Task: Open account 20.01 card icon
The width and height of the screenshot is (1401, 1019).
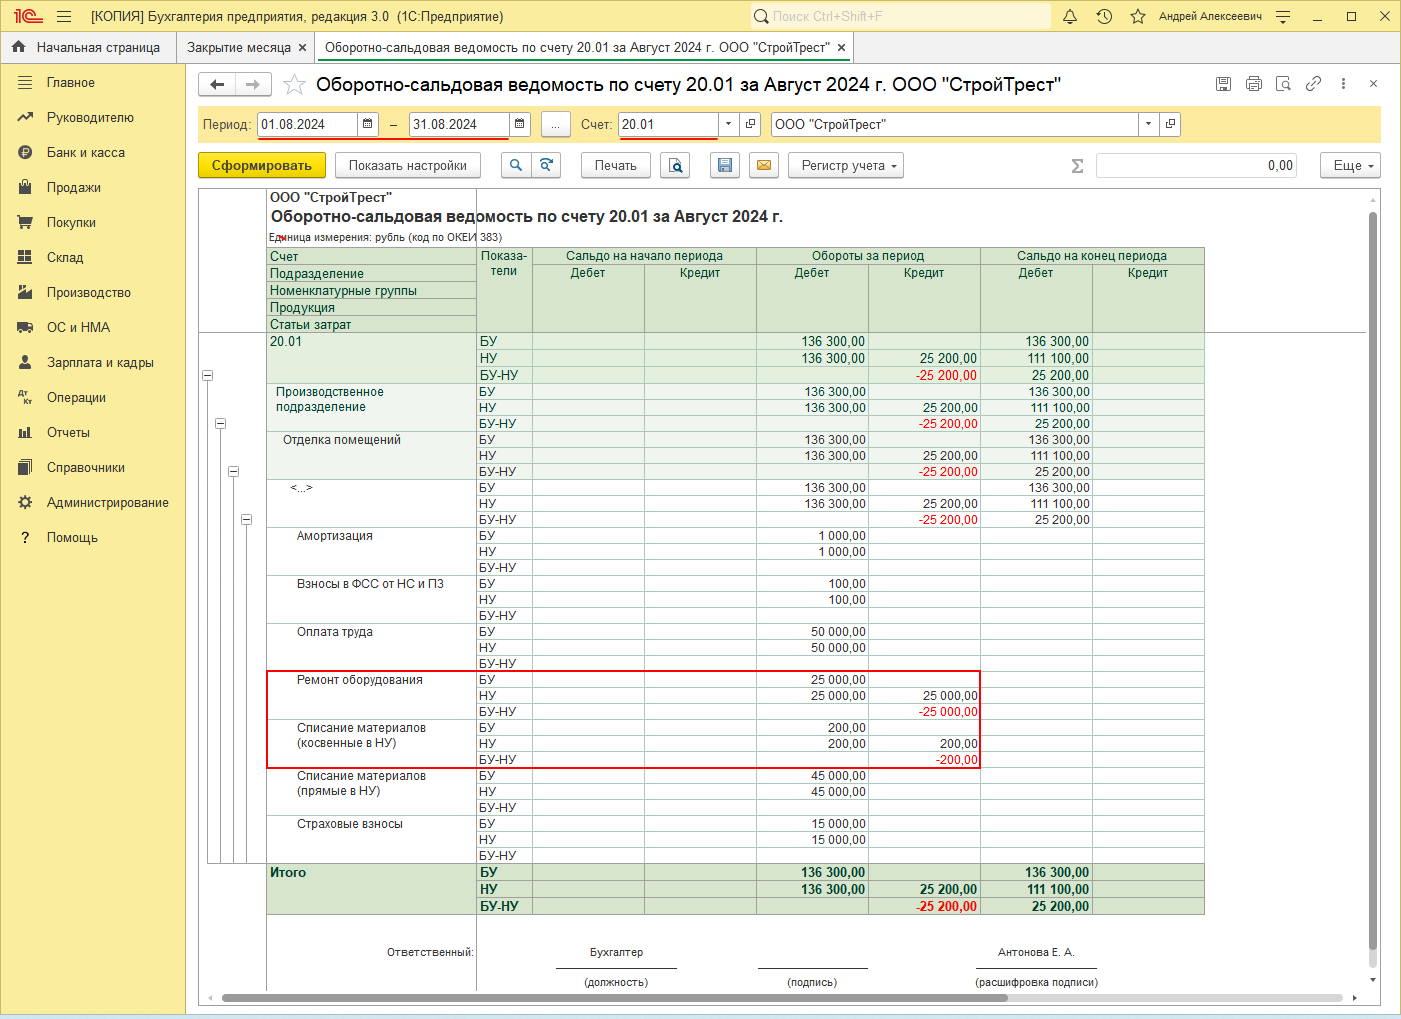Action: (750, 124)
